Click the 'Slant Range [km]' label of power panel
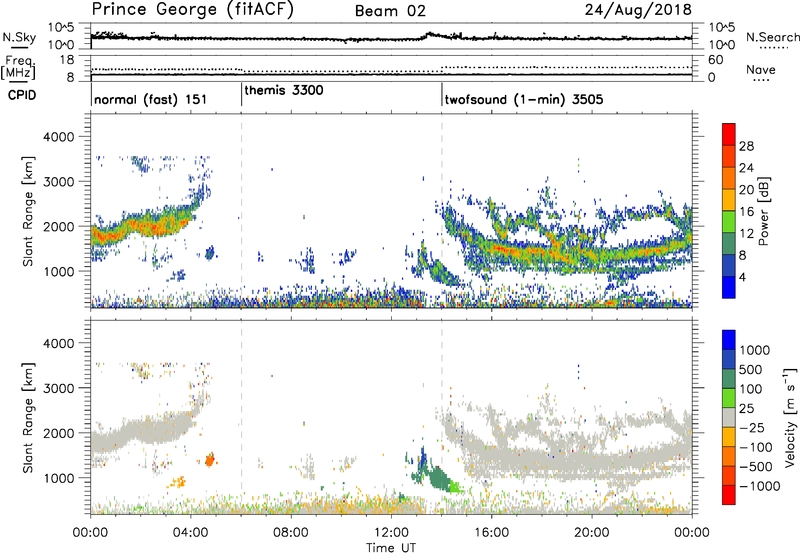The height and width of the screenshot is (554, 800). tap(28, 211)
